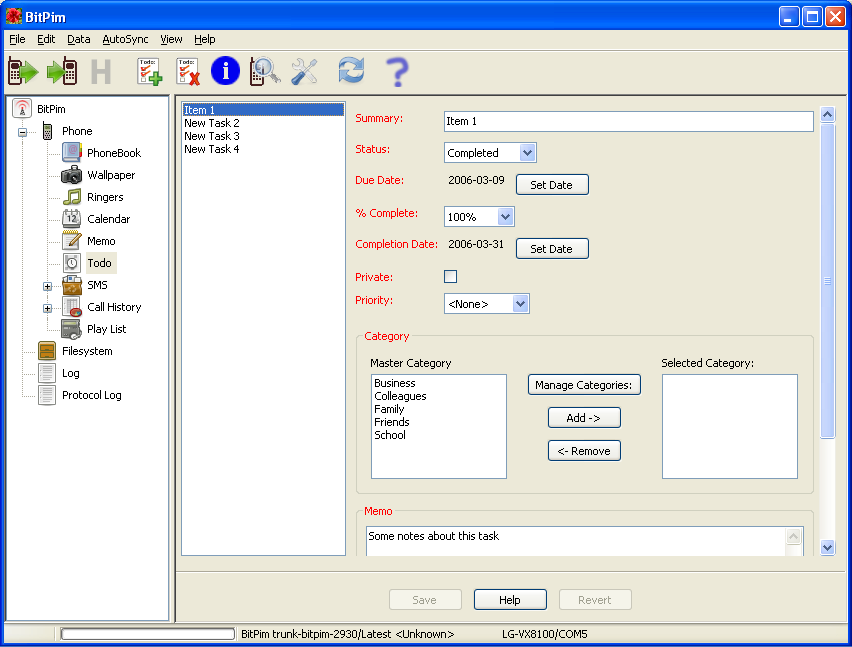
Task: Click the purple question mark help icon
Action: [x=397, y=71]
